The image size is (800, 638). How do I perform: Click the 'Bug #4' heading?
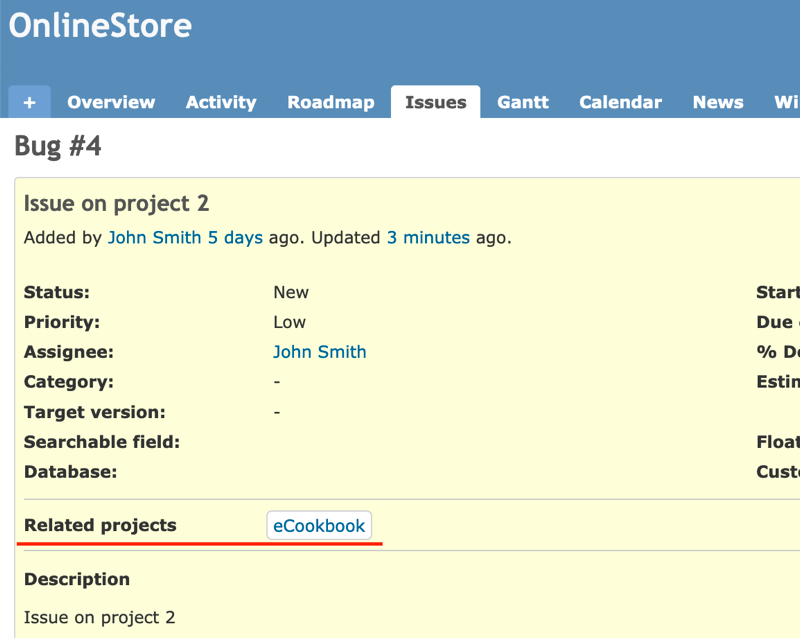point(58,146)
